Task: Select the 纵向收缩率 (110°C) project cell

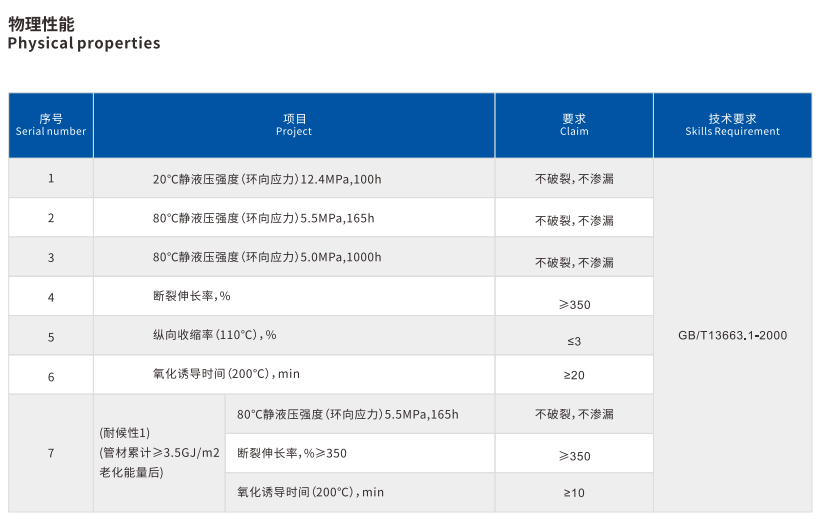Action: pos(214,335)
